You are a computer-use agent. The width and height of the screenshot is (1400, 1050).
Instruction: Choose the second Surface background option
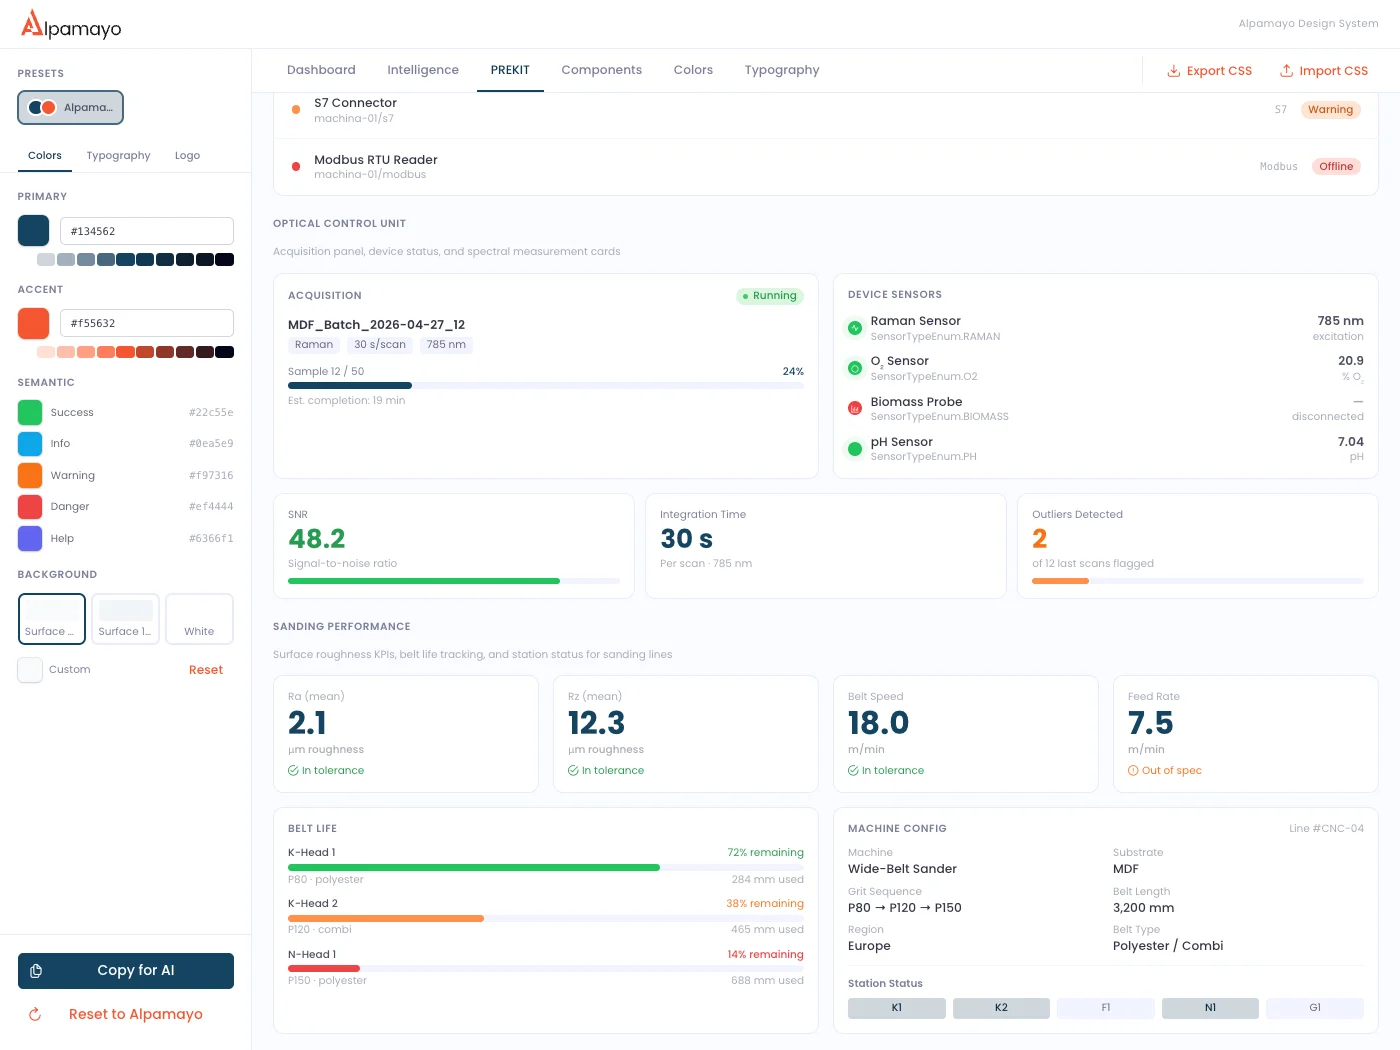126,619
